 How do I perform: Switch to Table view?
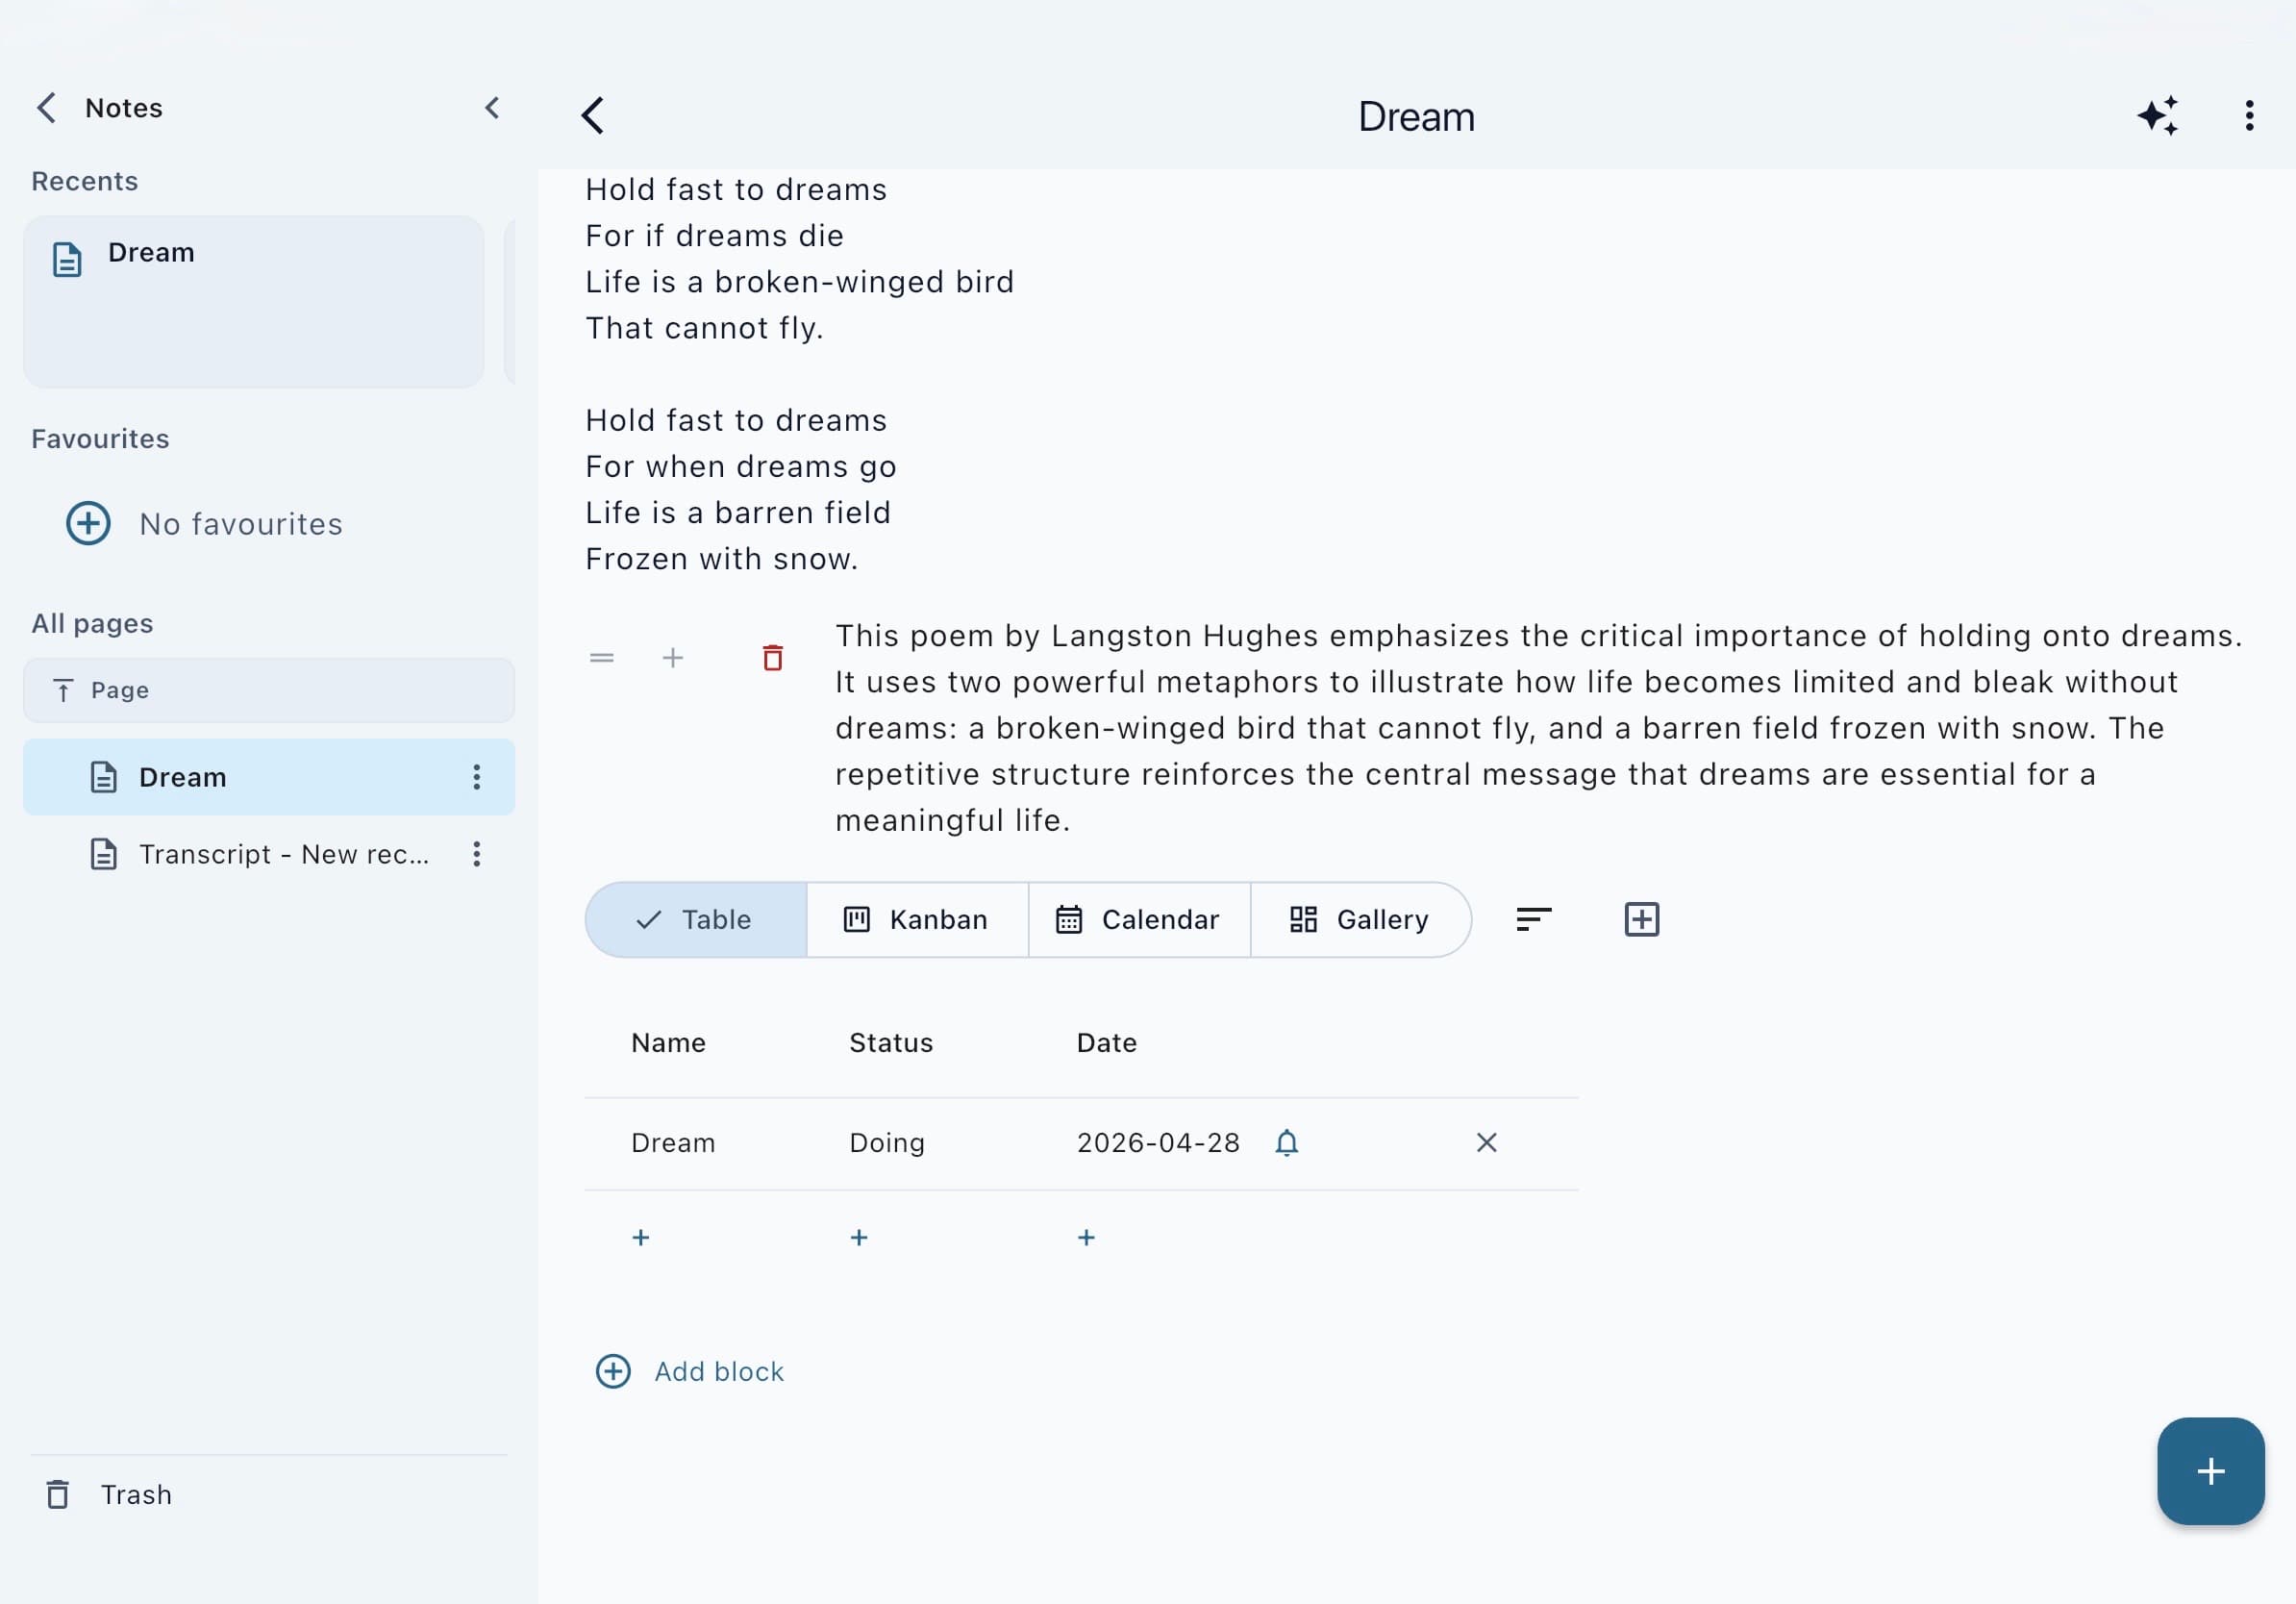(x=696, y=920)
